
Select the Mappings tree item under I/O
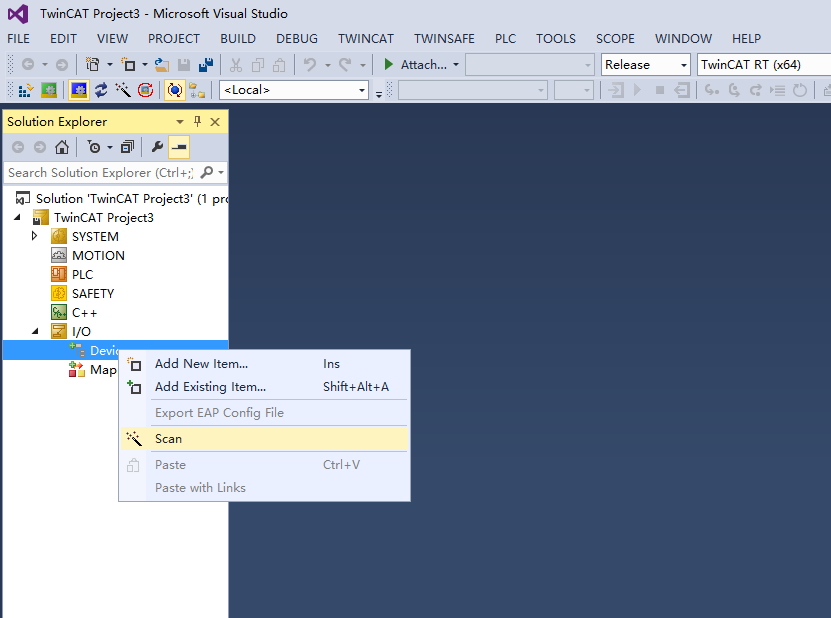103,370
